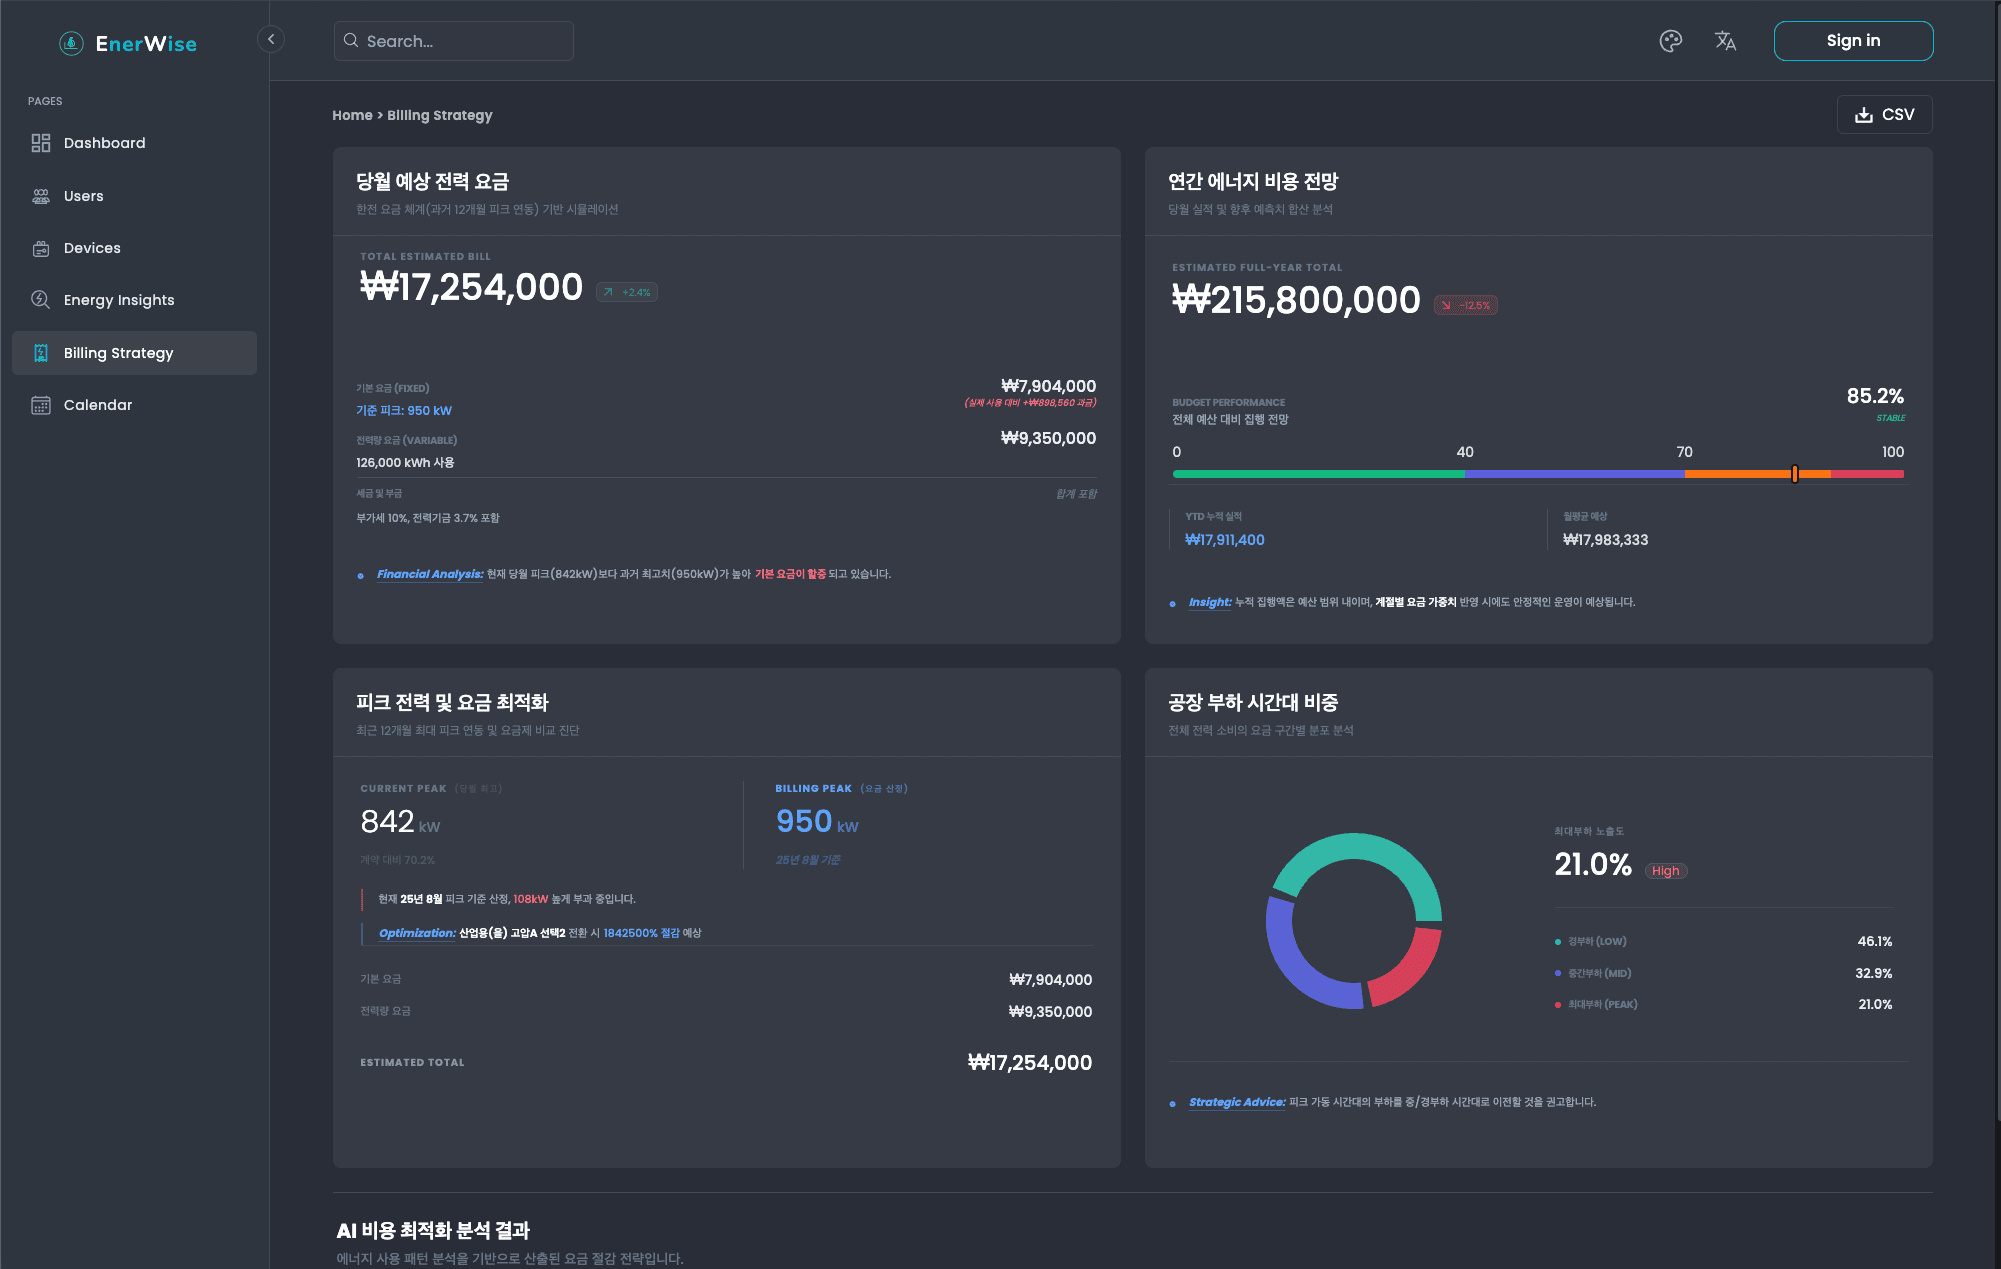Click the Strategic Advice link text

(1237, 1102)
